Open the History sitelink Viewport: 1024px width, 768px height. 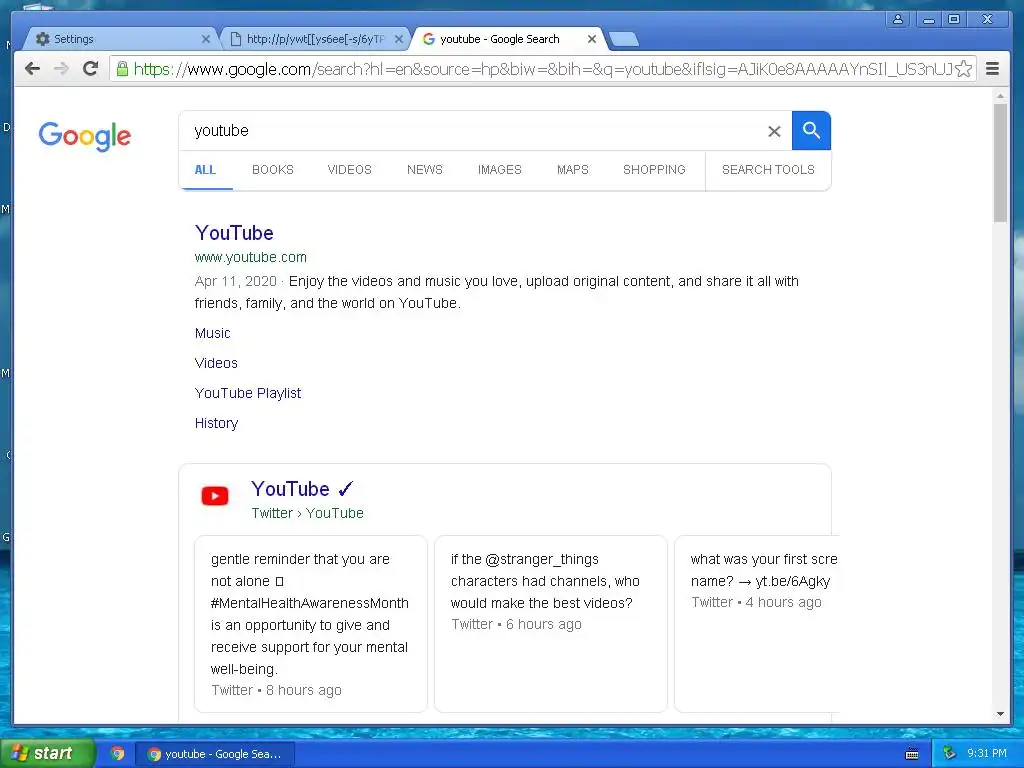coord(216,423)
